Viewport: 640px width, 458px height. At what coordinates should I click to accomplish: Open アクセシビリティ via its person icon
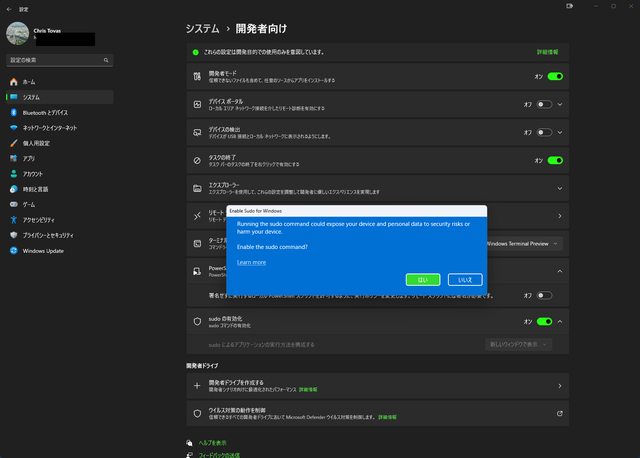[x=13, y=220]
